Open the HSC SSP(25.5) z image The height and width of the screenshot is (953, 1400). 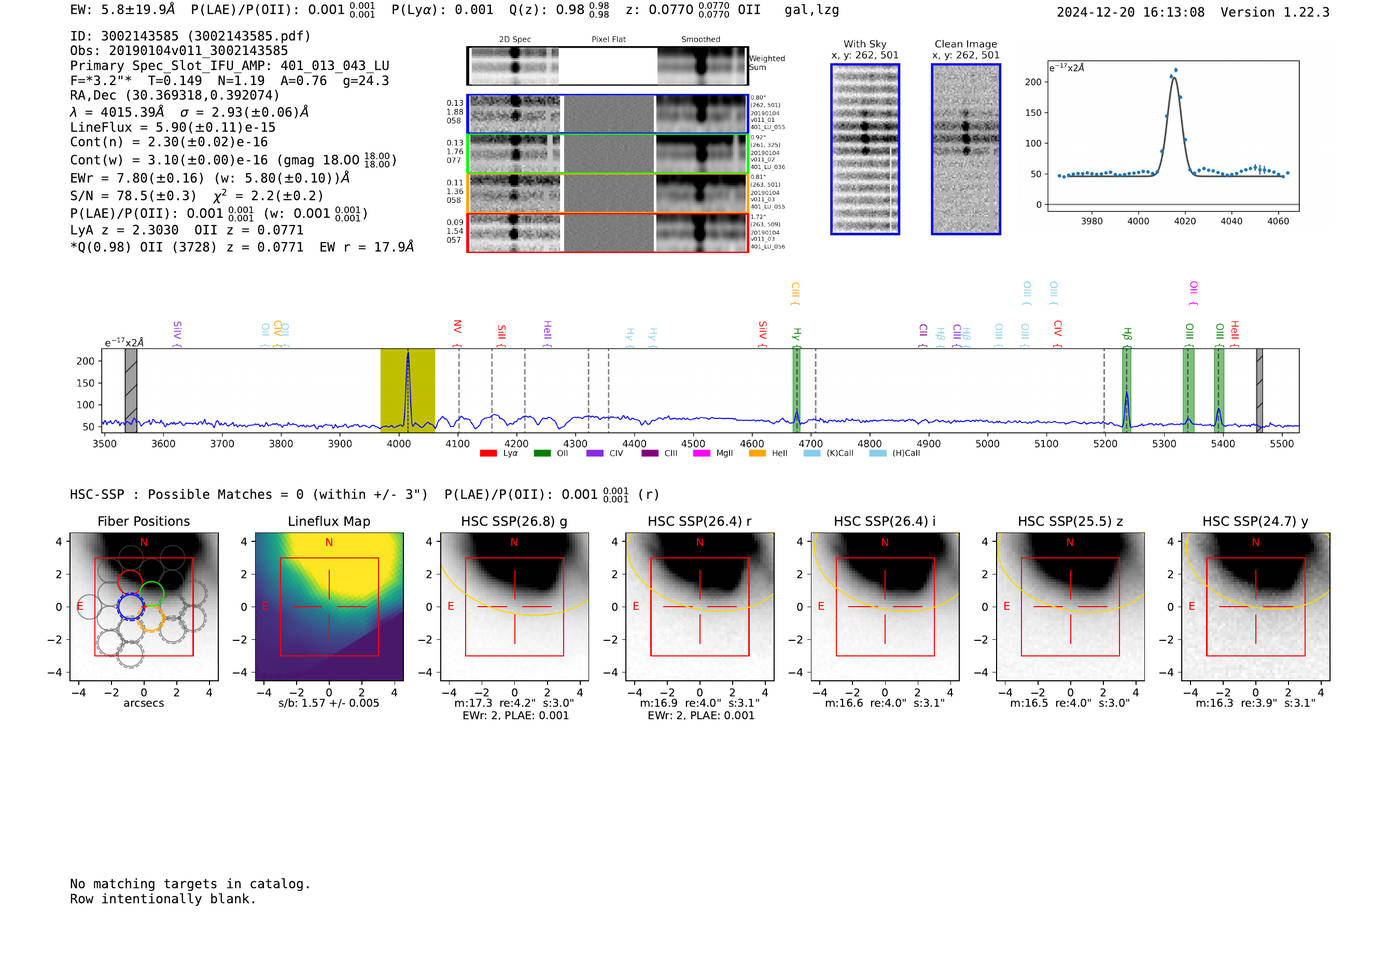[x=1070, y=607]
